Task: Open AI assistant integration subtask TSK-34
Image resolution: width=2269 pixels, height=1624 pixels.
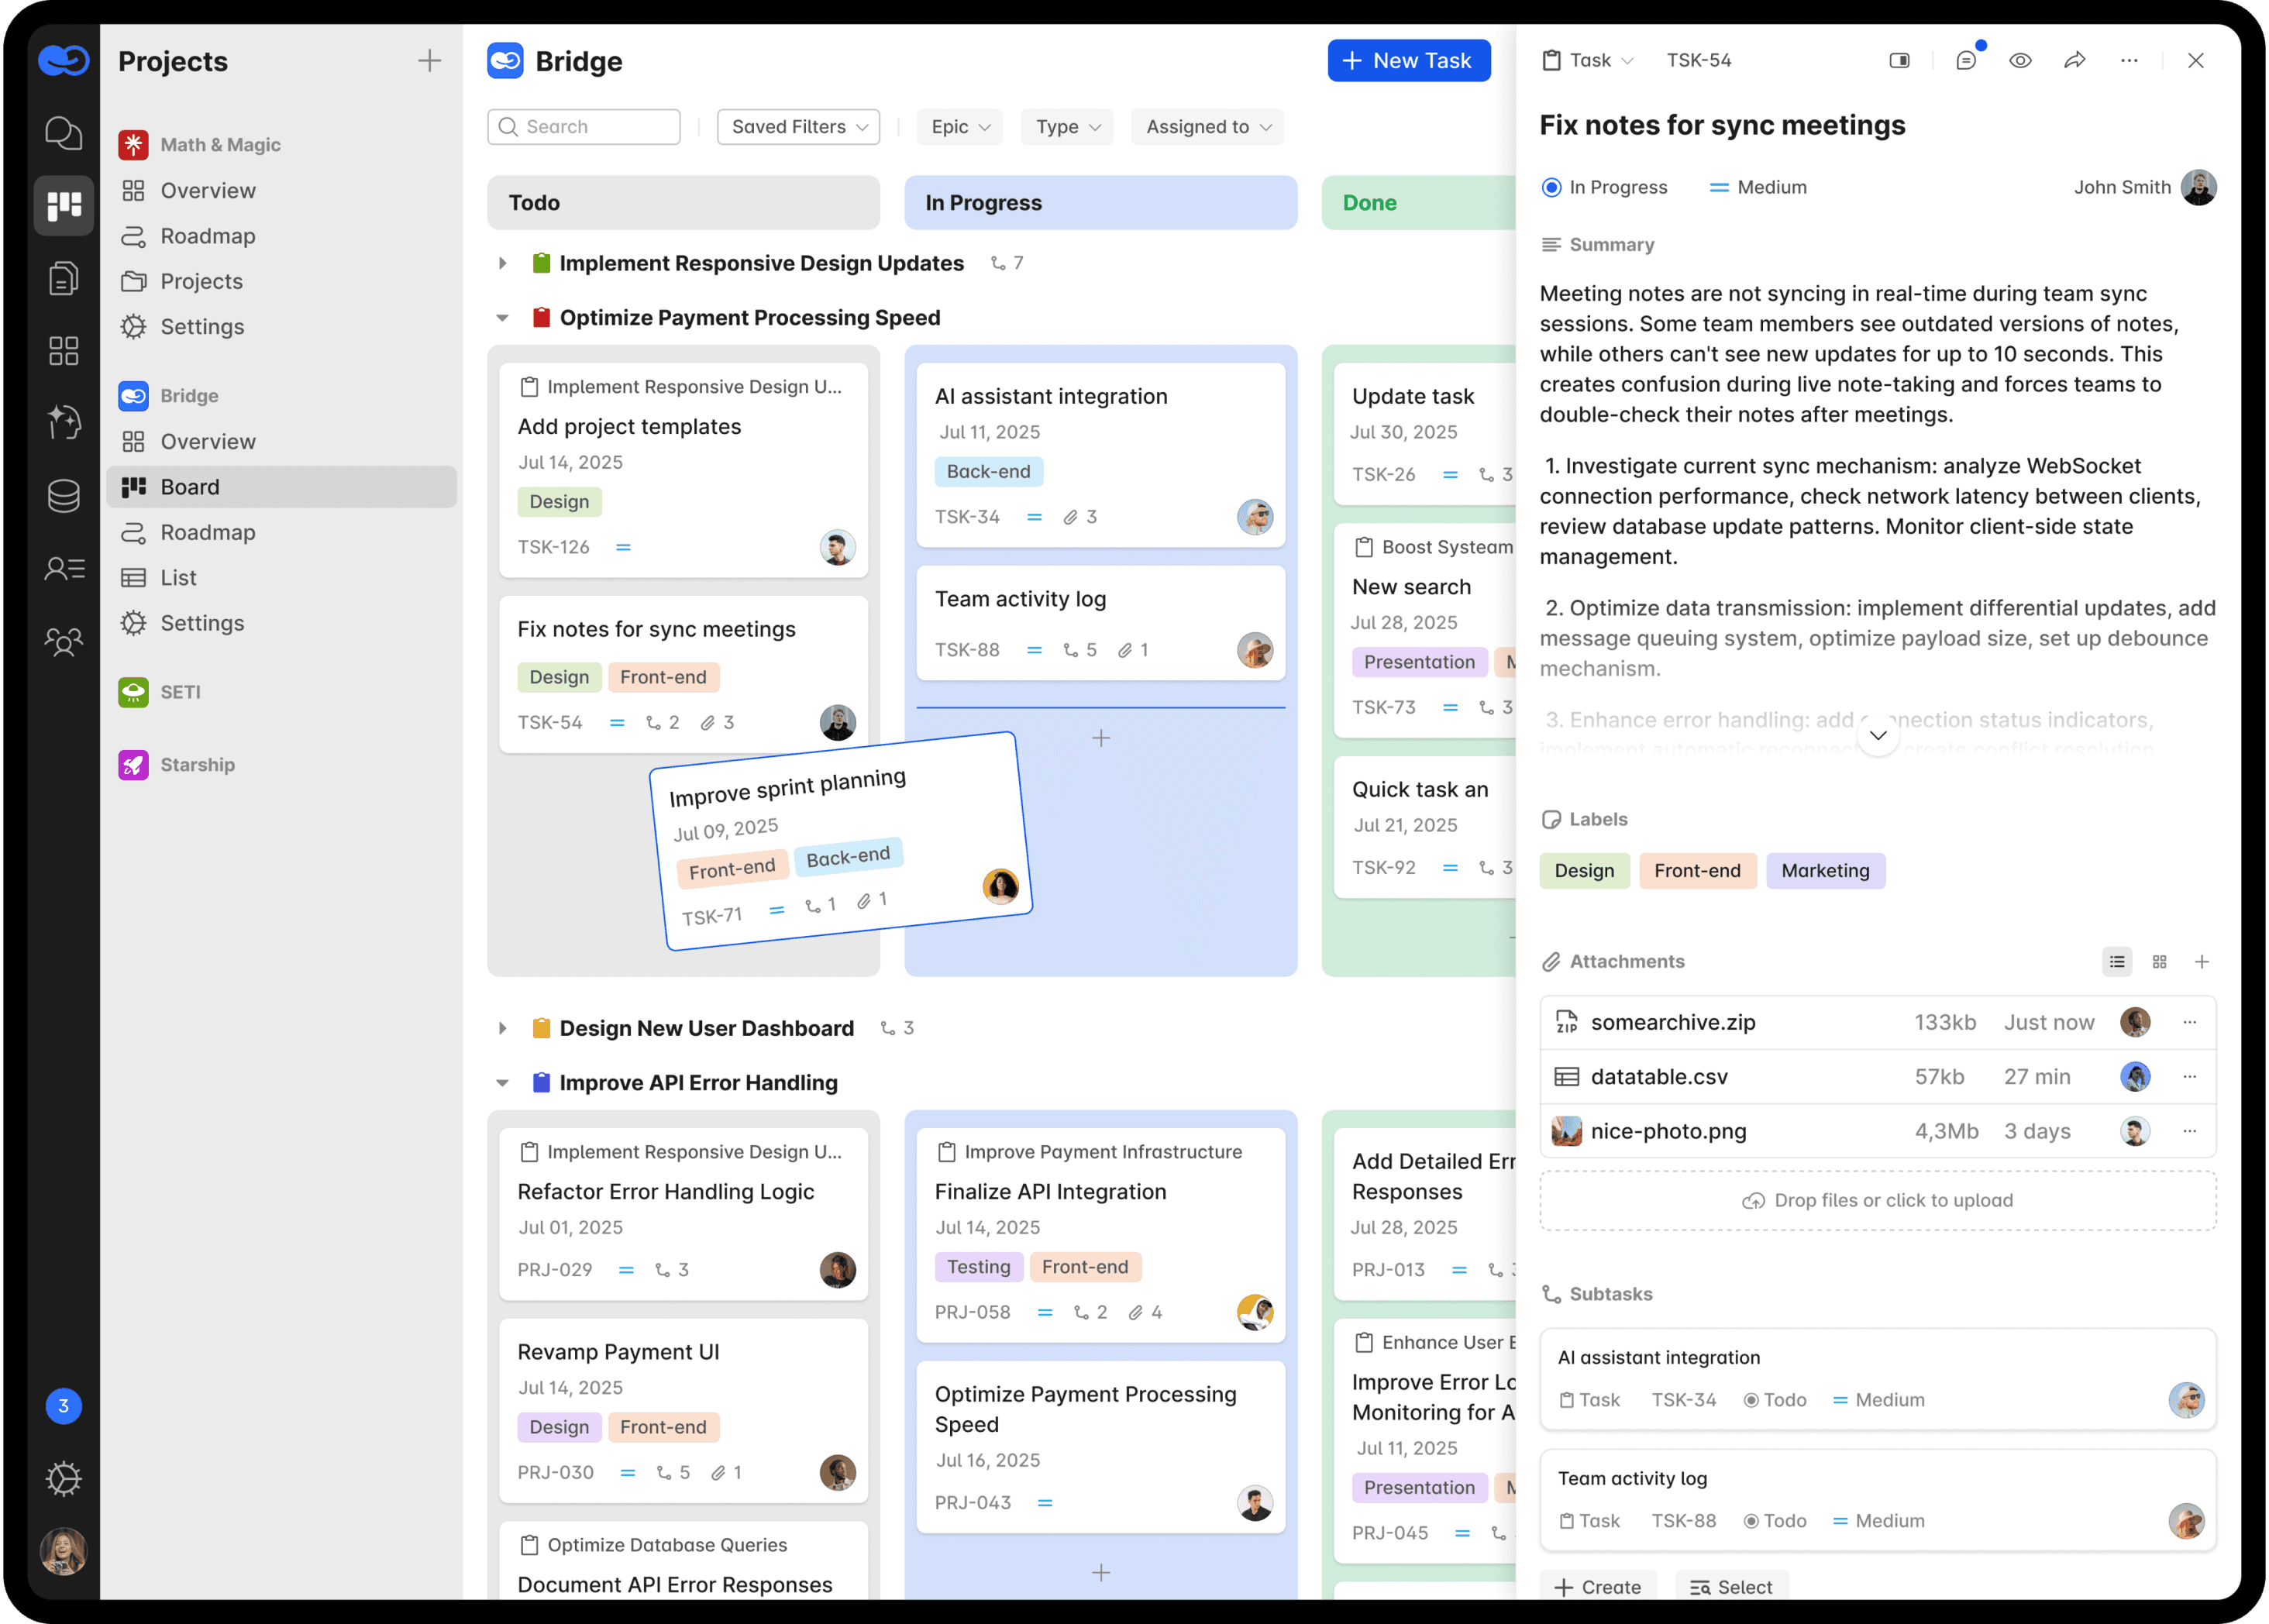Action: pos(1877,1379)
